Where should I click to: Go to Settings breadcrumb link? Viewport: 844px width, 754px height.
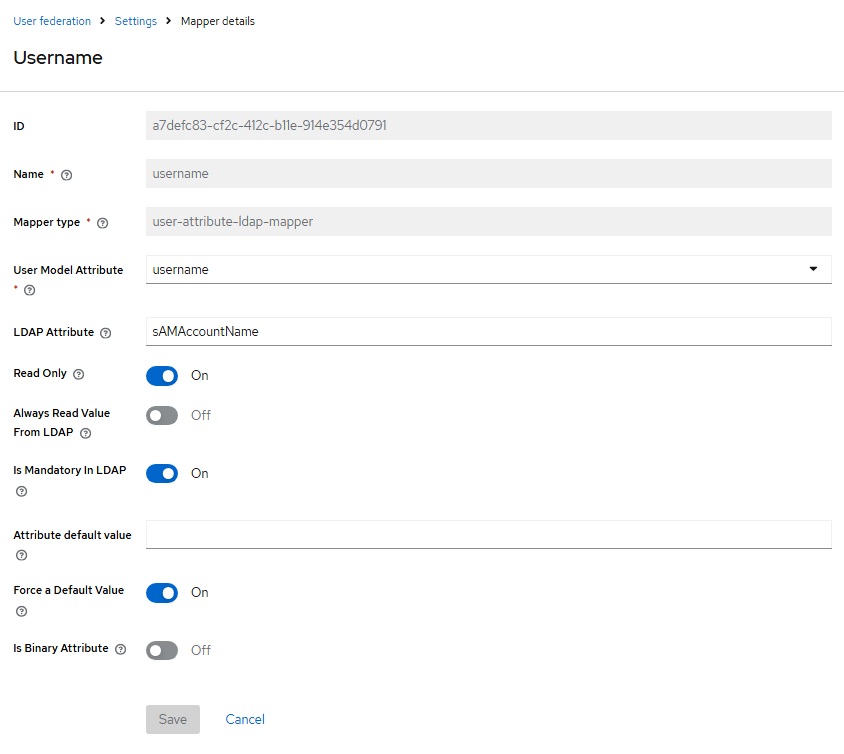pos(136,21)
